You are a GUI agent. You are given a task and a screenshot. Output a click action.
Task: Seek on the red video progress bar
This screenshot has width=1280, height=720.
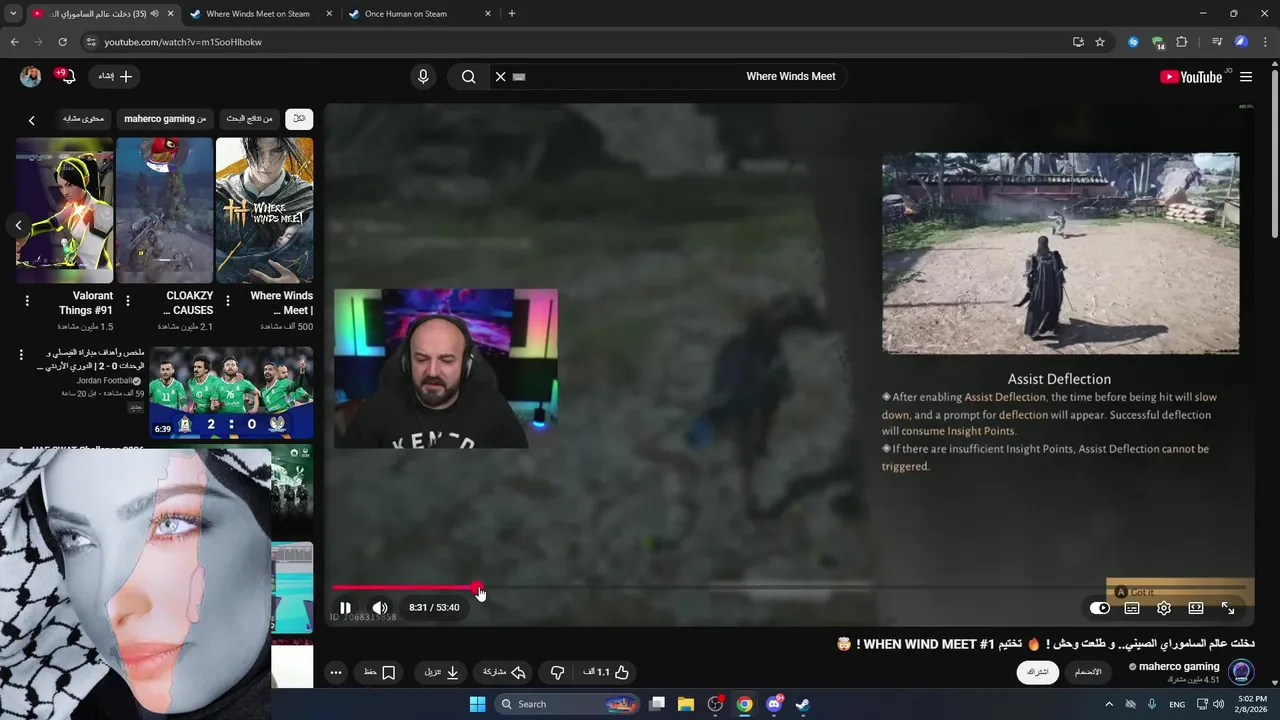click(790, 588)
